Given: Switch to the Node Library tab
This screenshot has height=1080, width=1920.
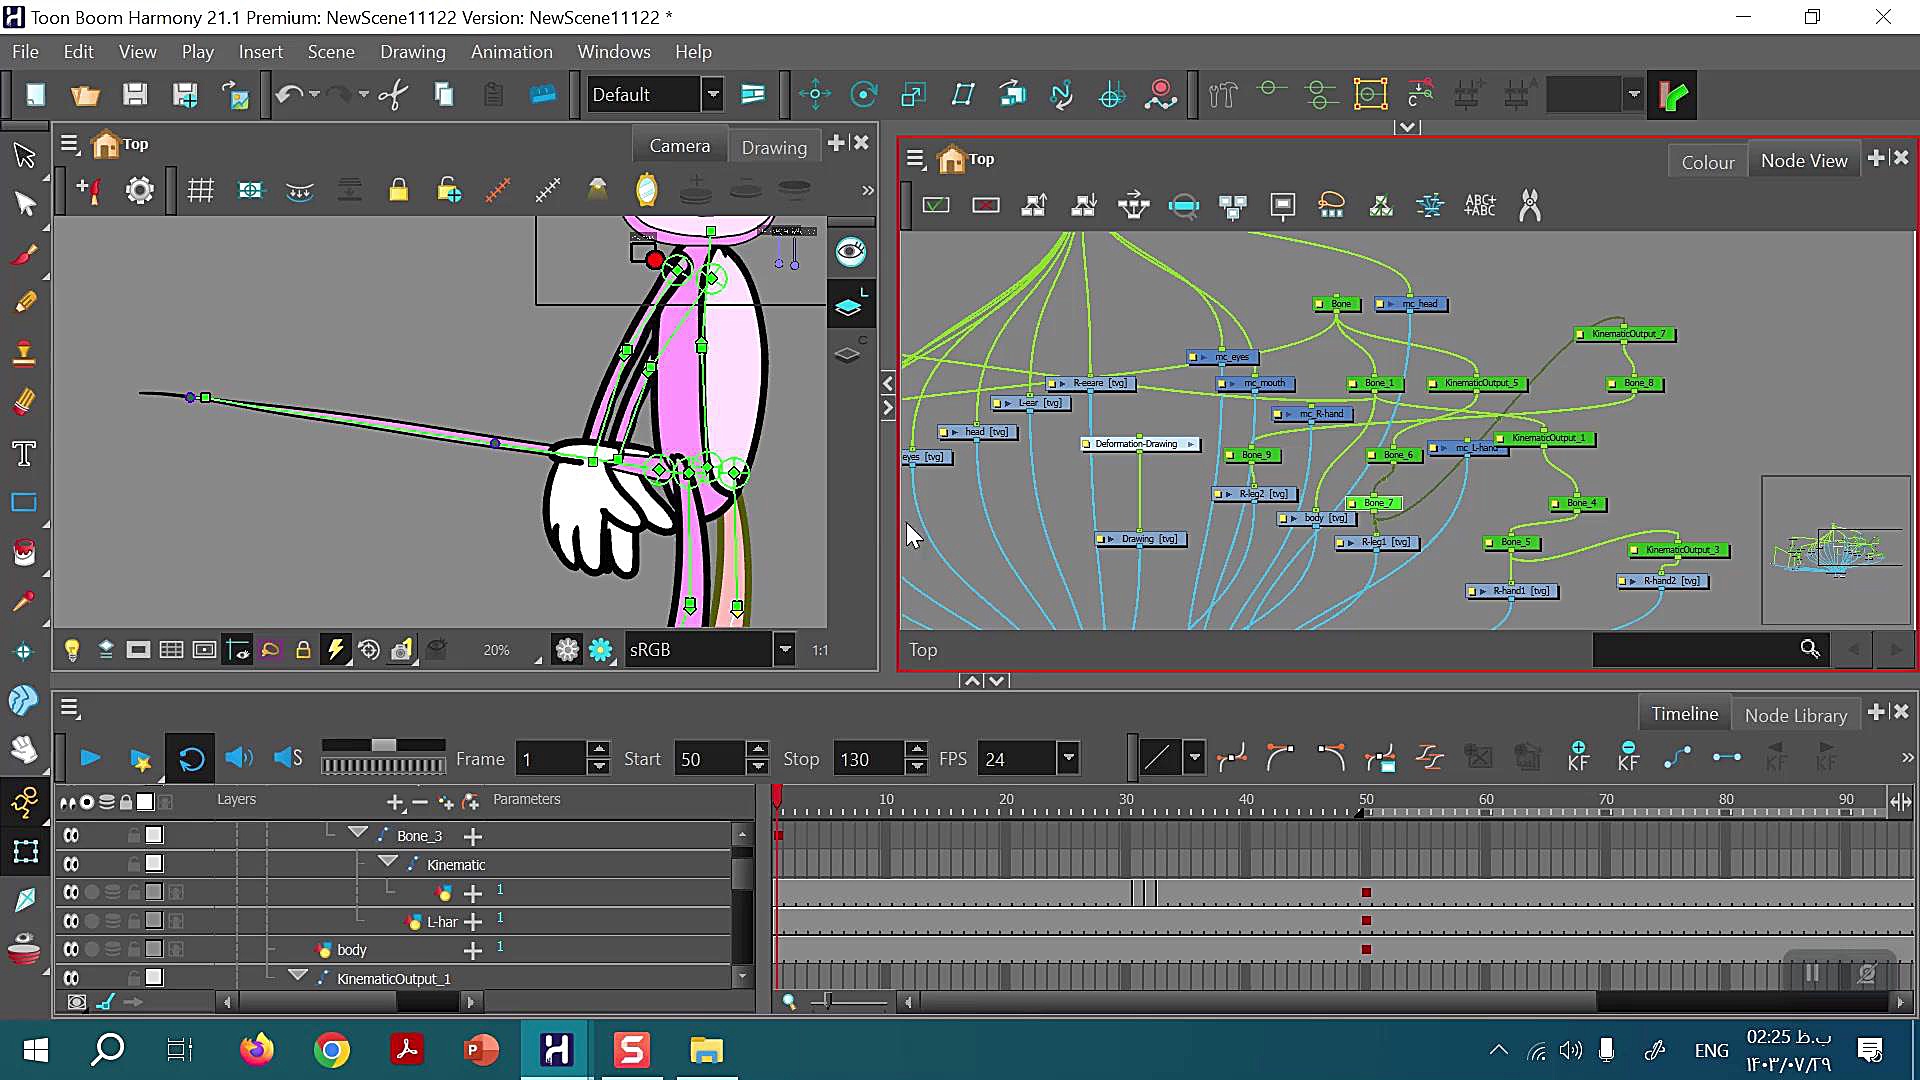Looking at the screenshot, I should click(x=1795, y=715).
